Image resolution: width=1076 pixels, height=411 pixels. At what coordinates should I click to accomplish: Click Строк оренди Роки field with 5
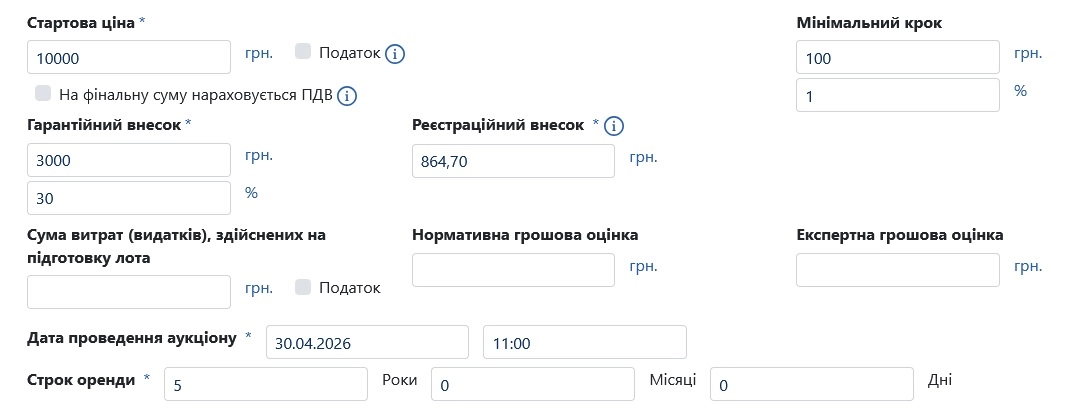[266, 384]
